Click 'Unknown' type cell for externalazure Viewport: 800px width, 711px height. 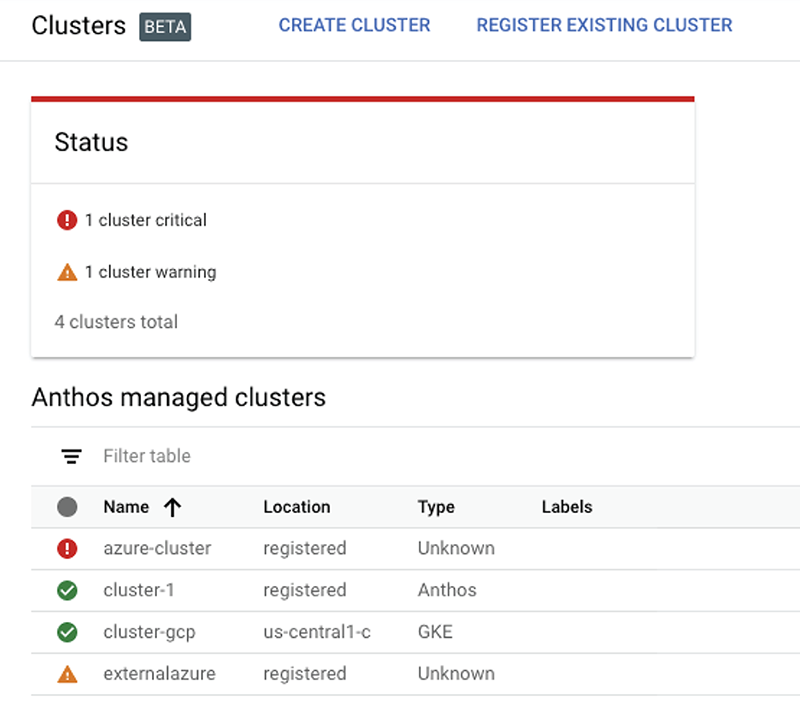[x=456, y=674]
